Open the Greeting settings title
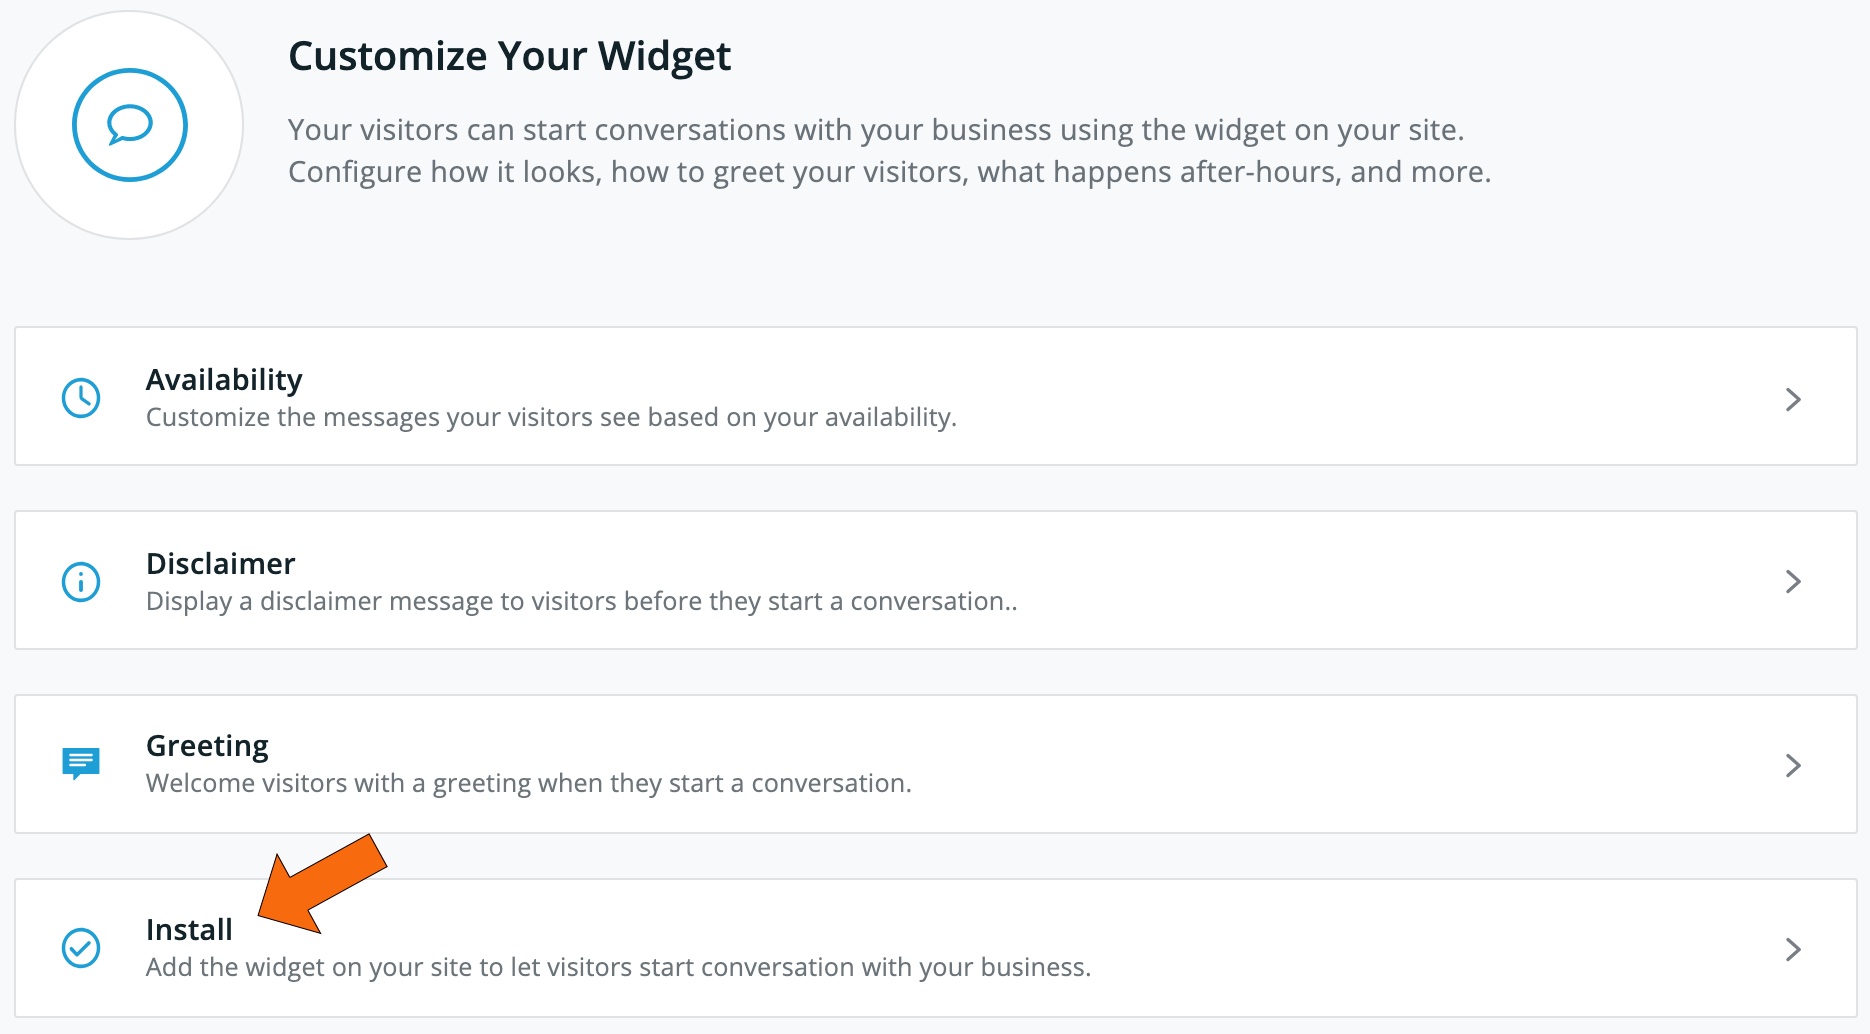Viewport: 1870px width, 1034px height. tap(207, 746)
